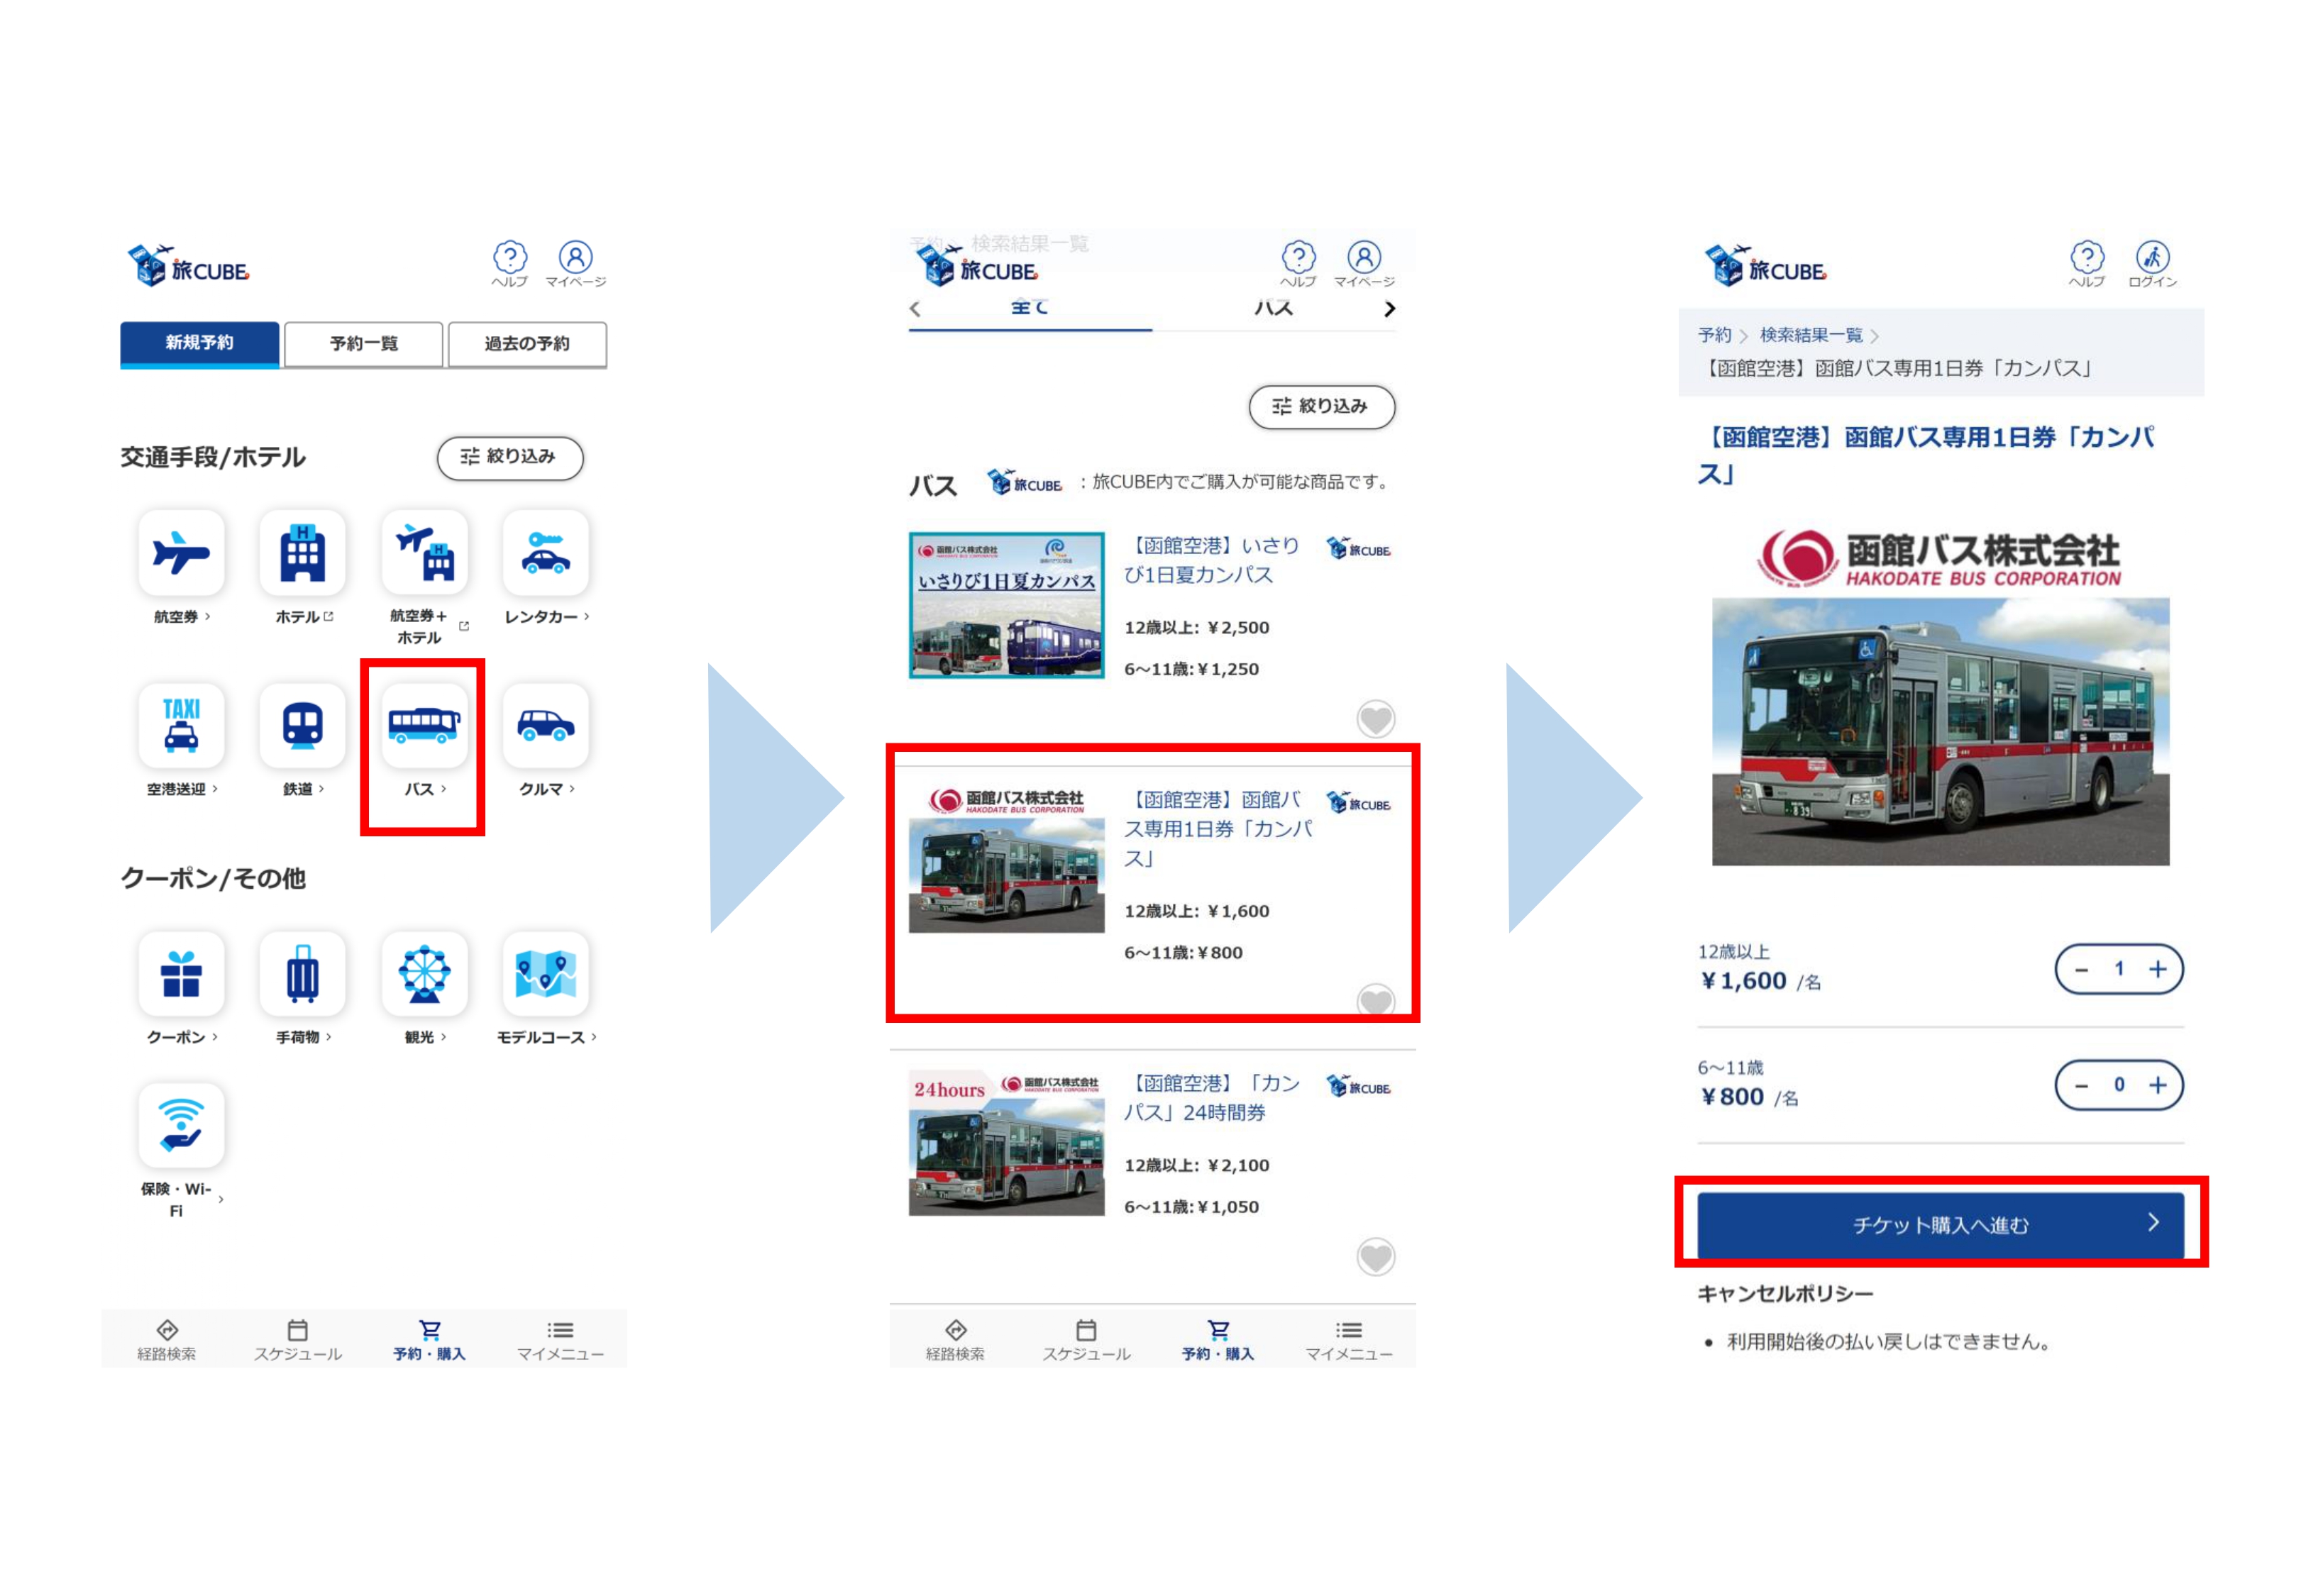
Task: Open the 航空券 airplane icon
Action: 181,553
